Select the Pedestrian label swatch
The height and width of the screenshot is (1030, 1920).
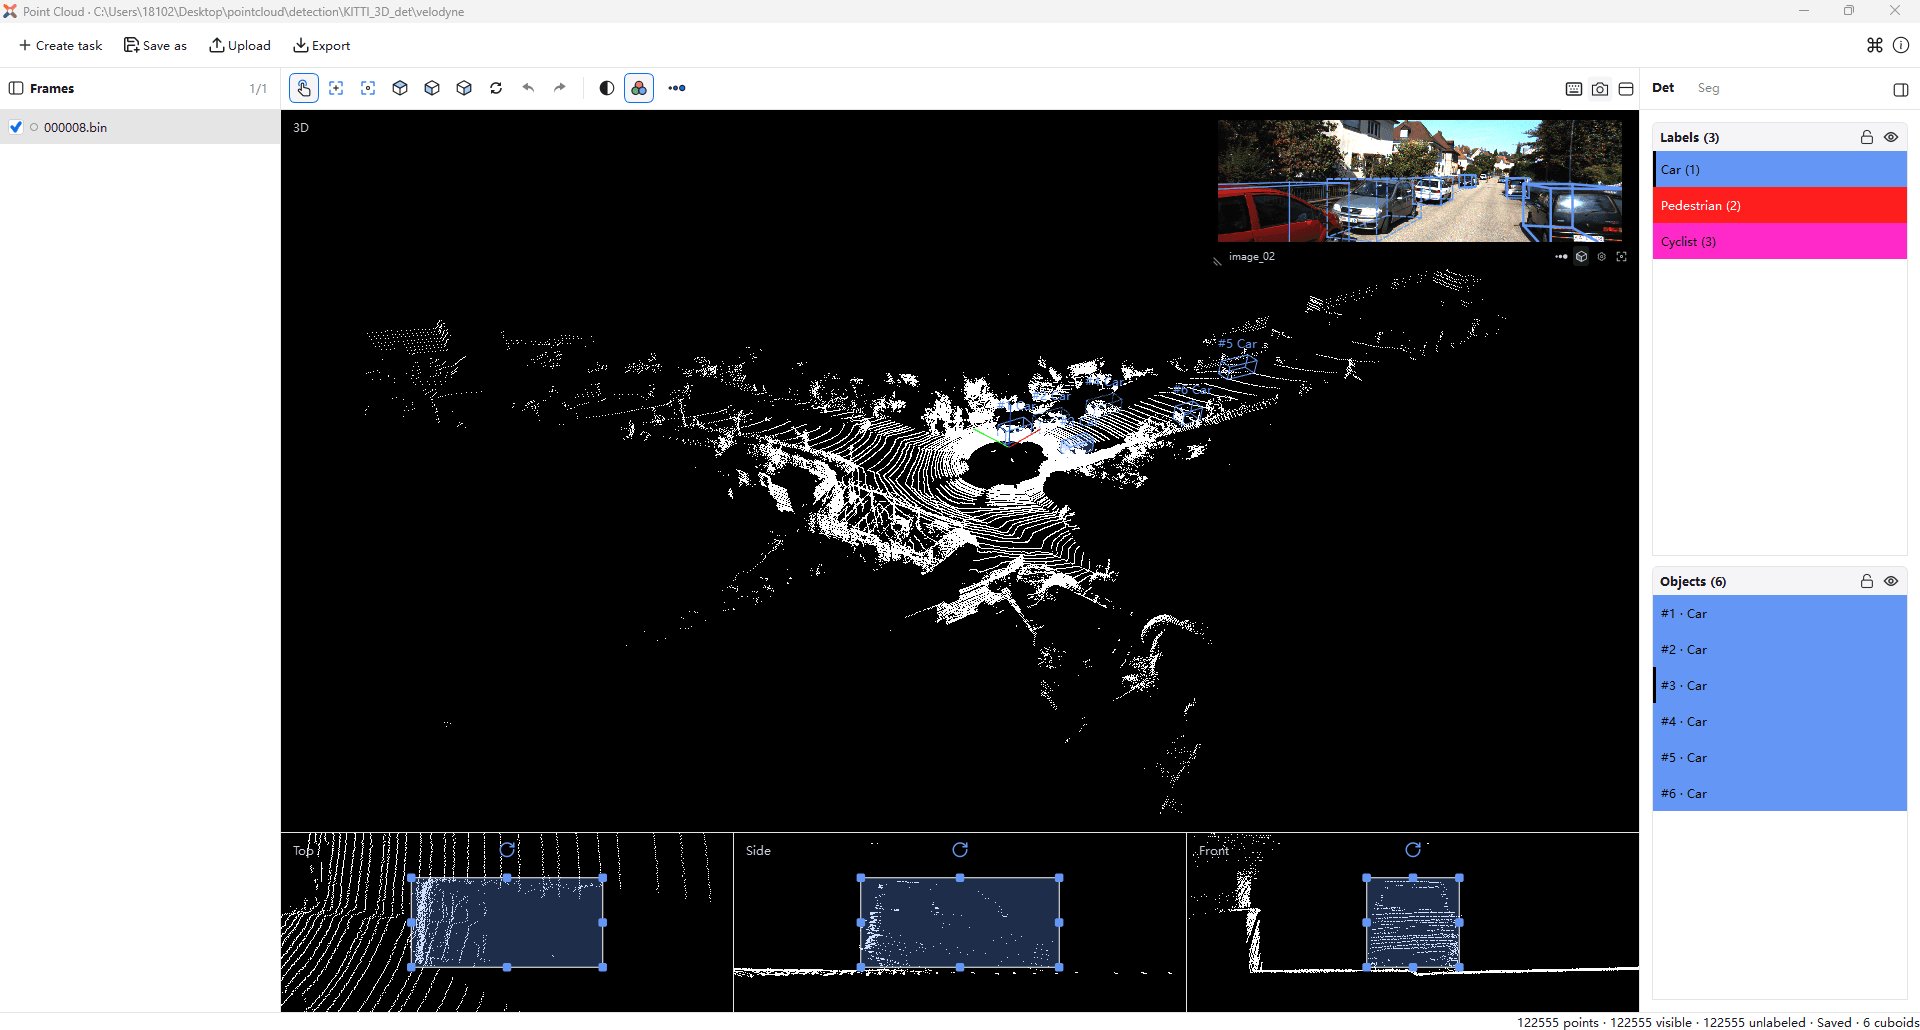pos(1780,205)
